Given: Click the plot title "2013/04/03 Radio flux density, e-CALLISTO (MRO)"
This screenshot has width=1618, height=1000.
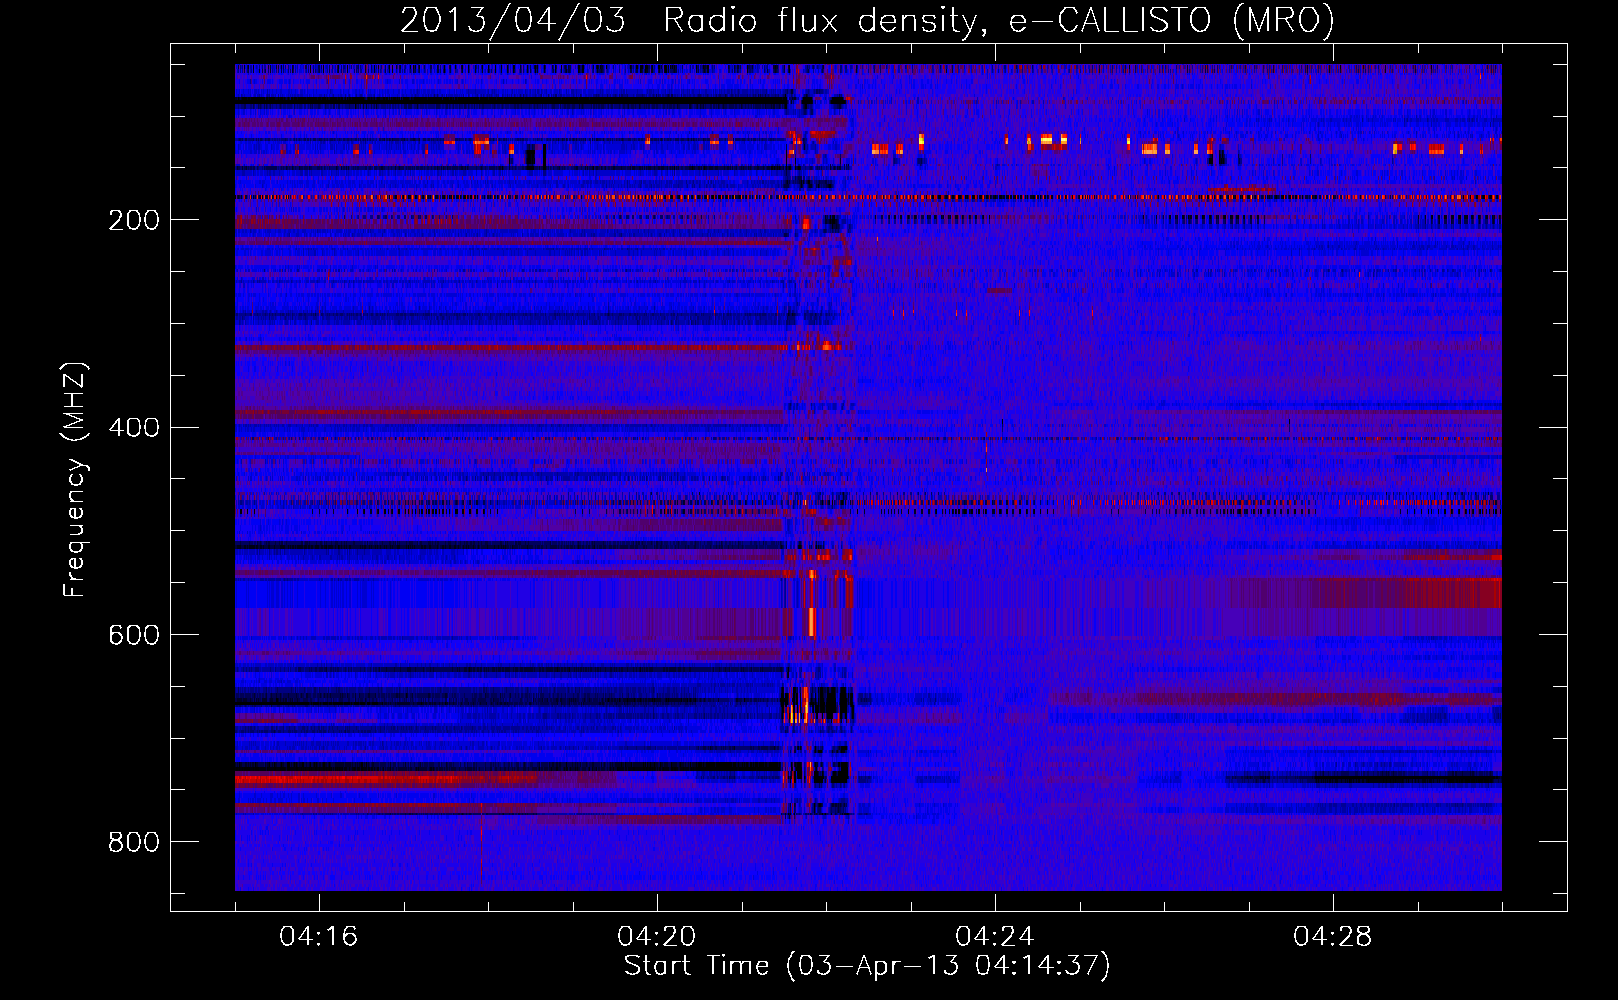Looking at the screenshot, I should pos(867,20).
